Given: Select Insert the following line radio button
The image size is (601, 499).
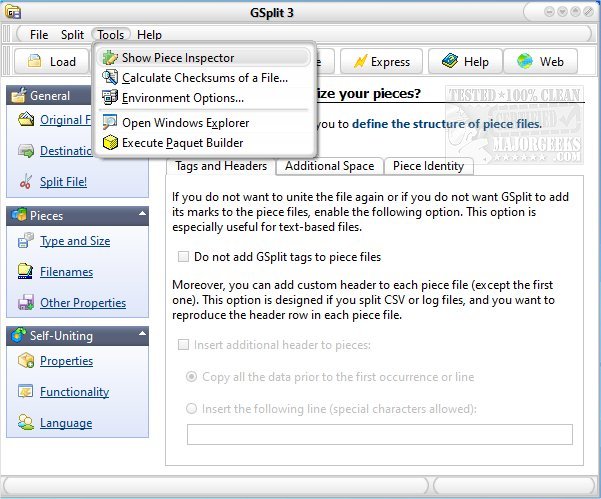Looking at the screenshot, I should [x=191, y=409].
